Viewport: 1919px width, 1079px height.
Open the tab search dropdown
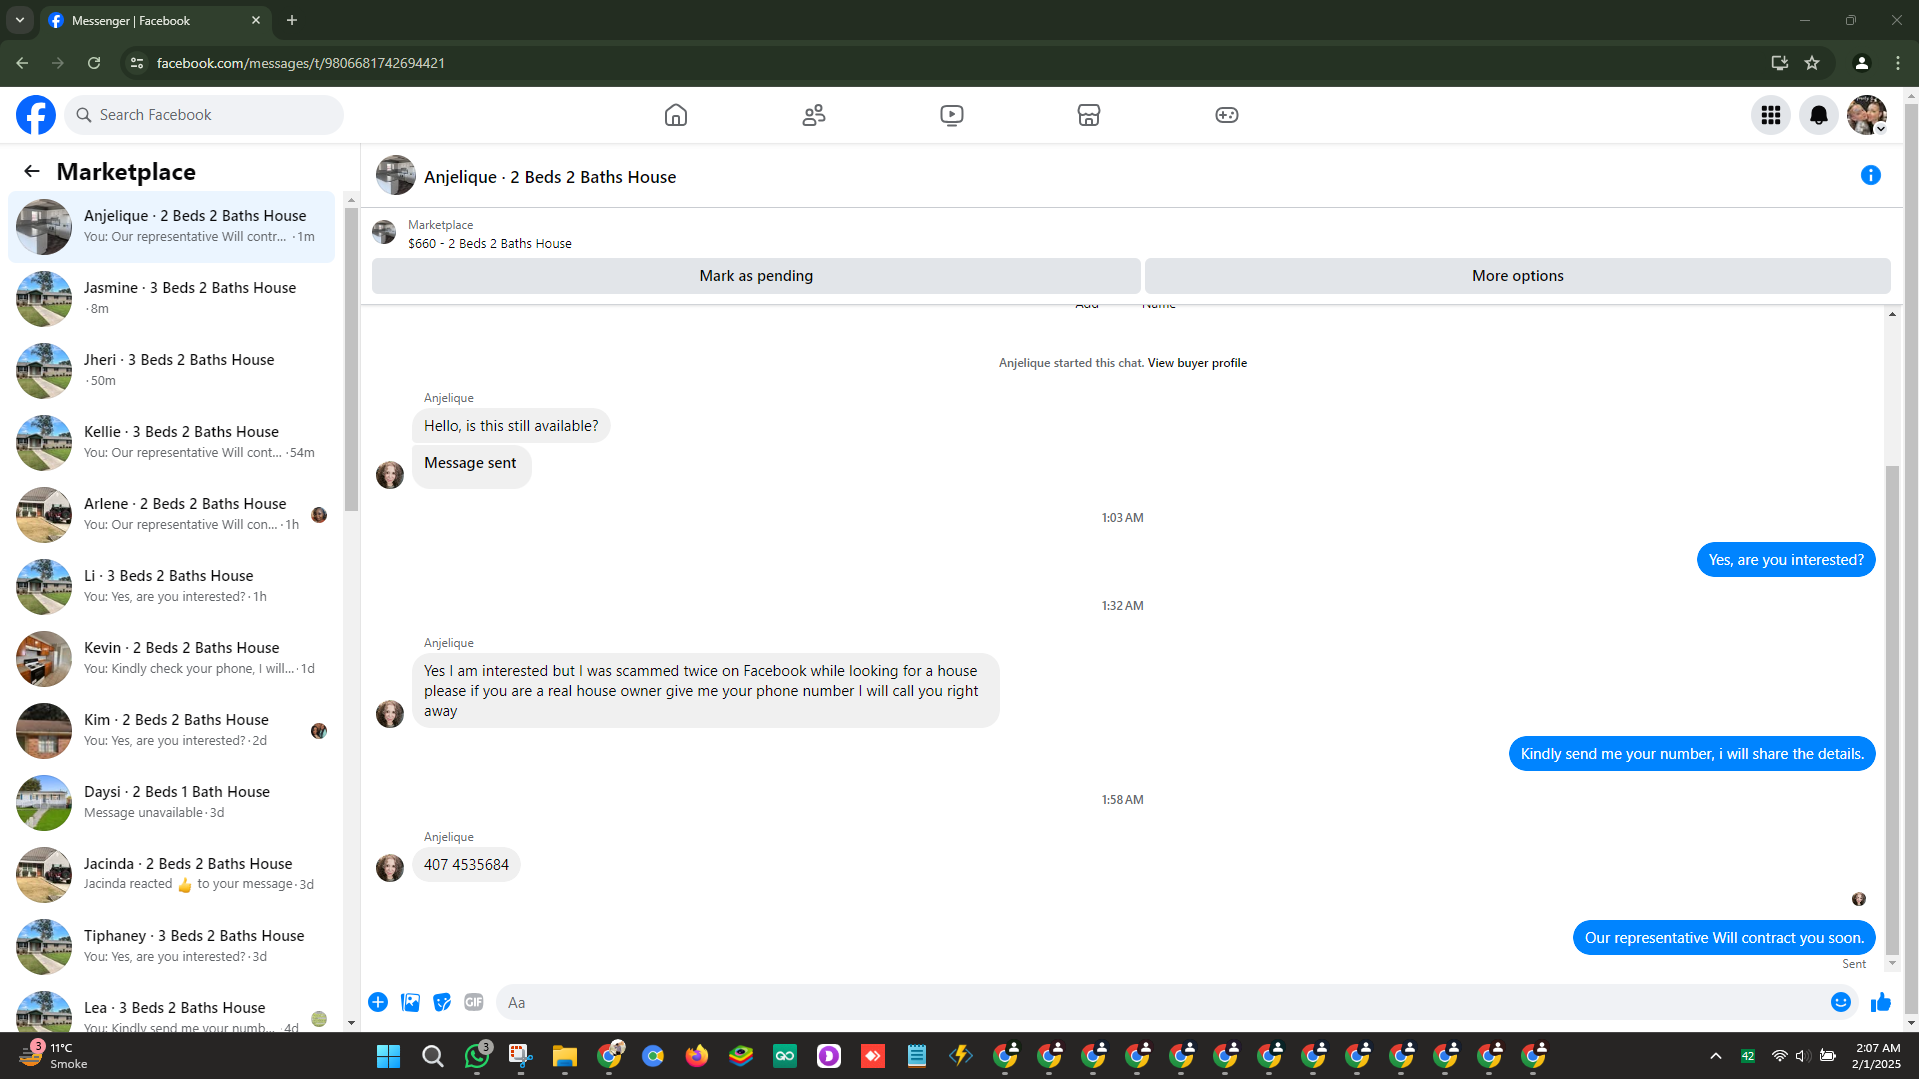click(x=20, y=20)
